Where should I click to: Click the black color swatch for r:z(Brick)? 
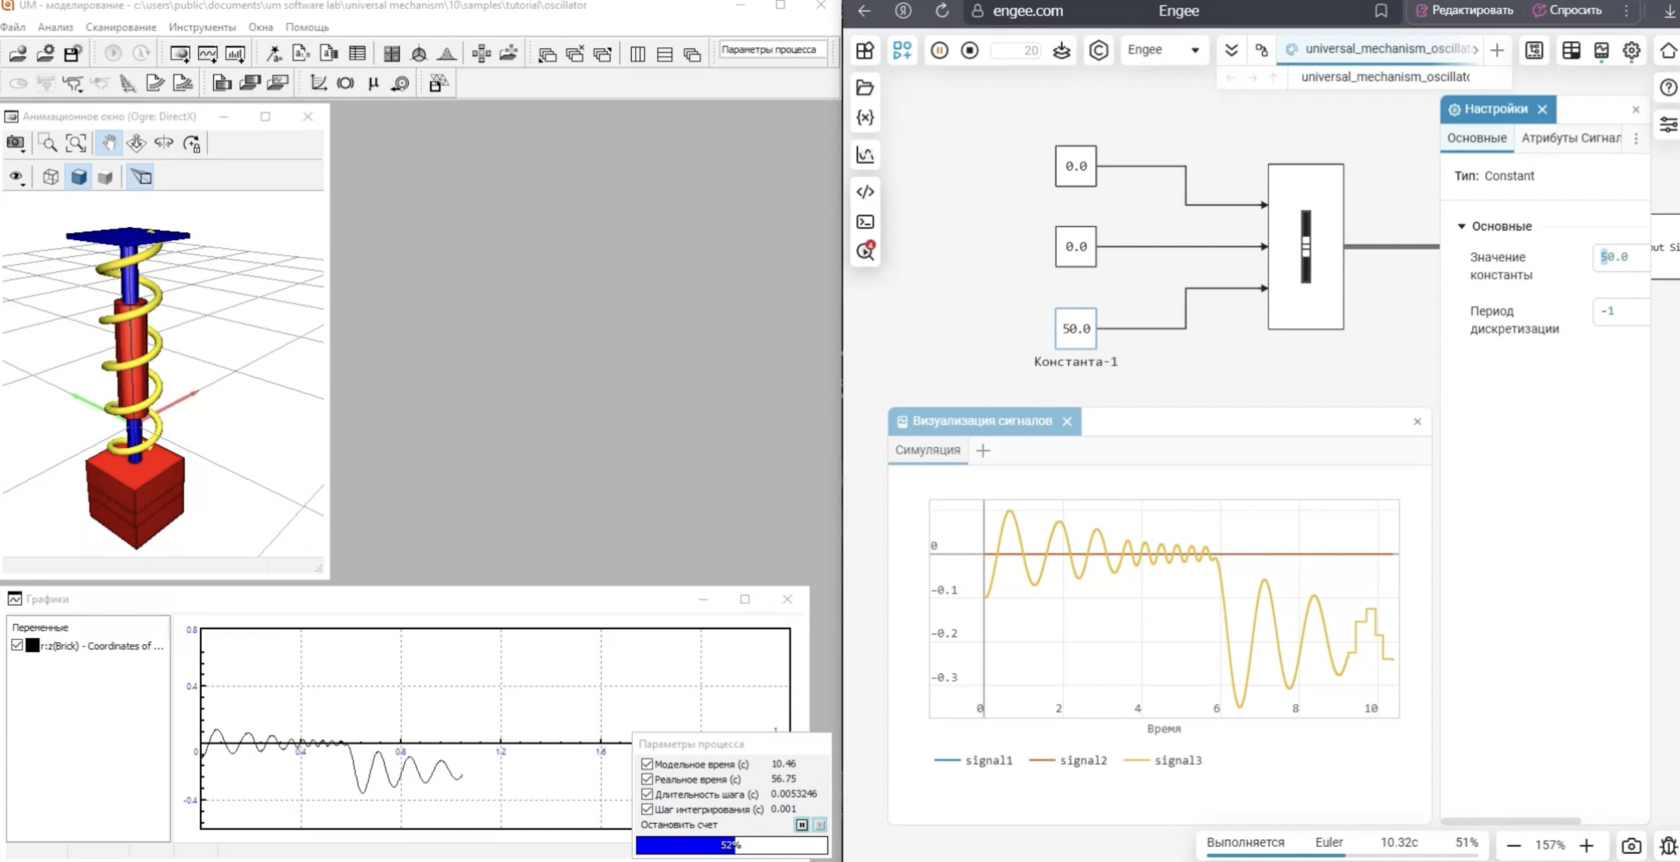[32, 646]
